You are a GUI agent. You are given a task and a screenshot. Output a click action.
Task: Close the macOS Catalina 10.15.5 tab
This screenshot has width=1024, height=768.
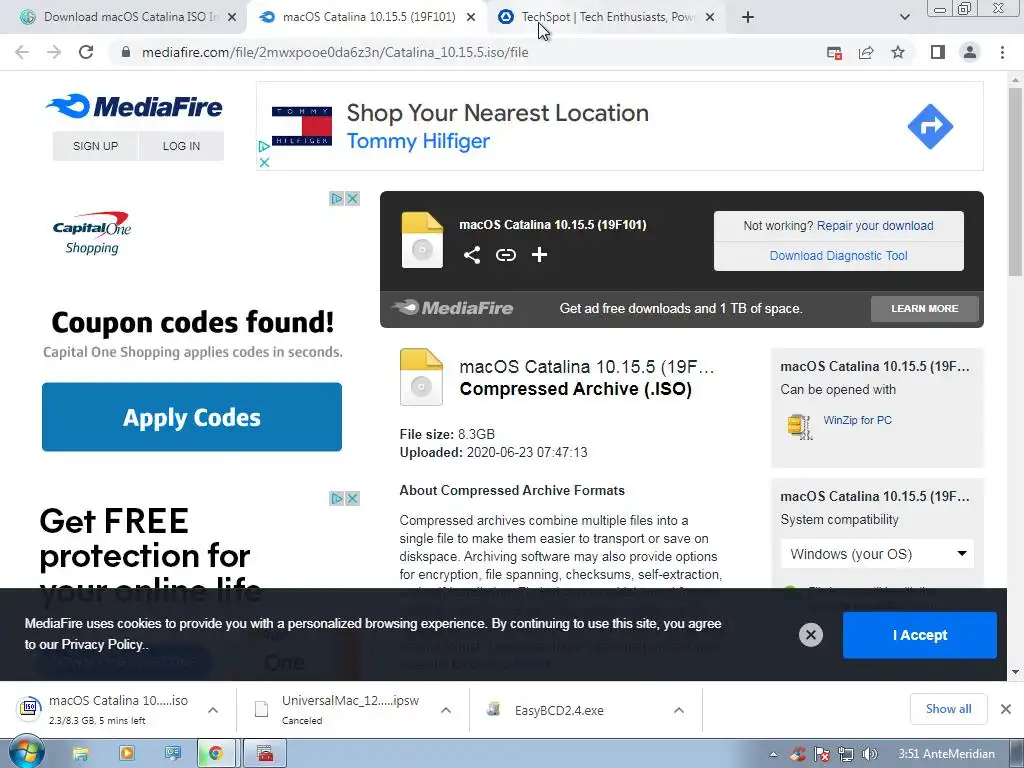click(x=471, y=17)
